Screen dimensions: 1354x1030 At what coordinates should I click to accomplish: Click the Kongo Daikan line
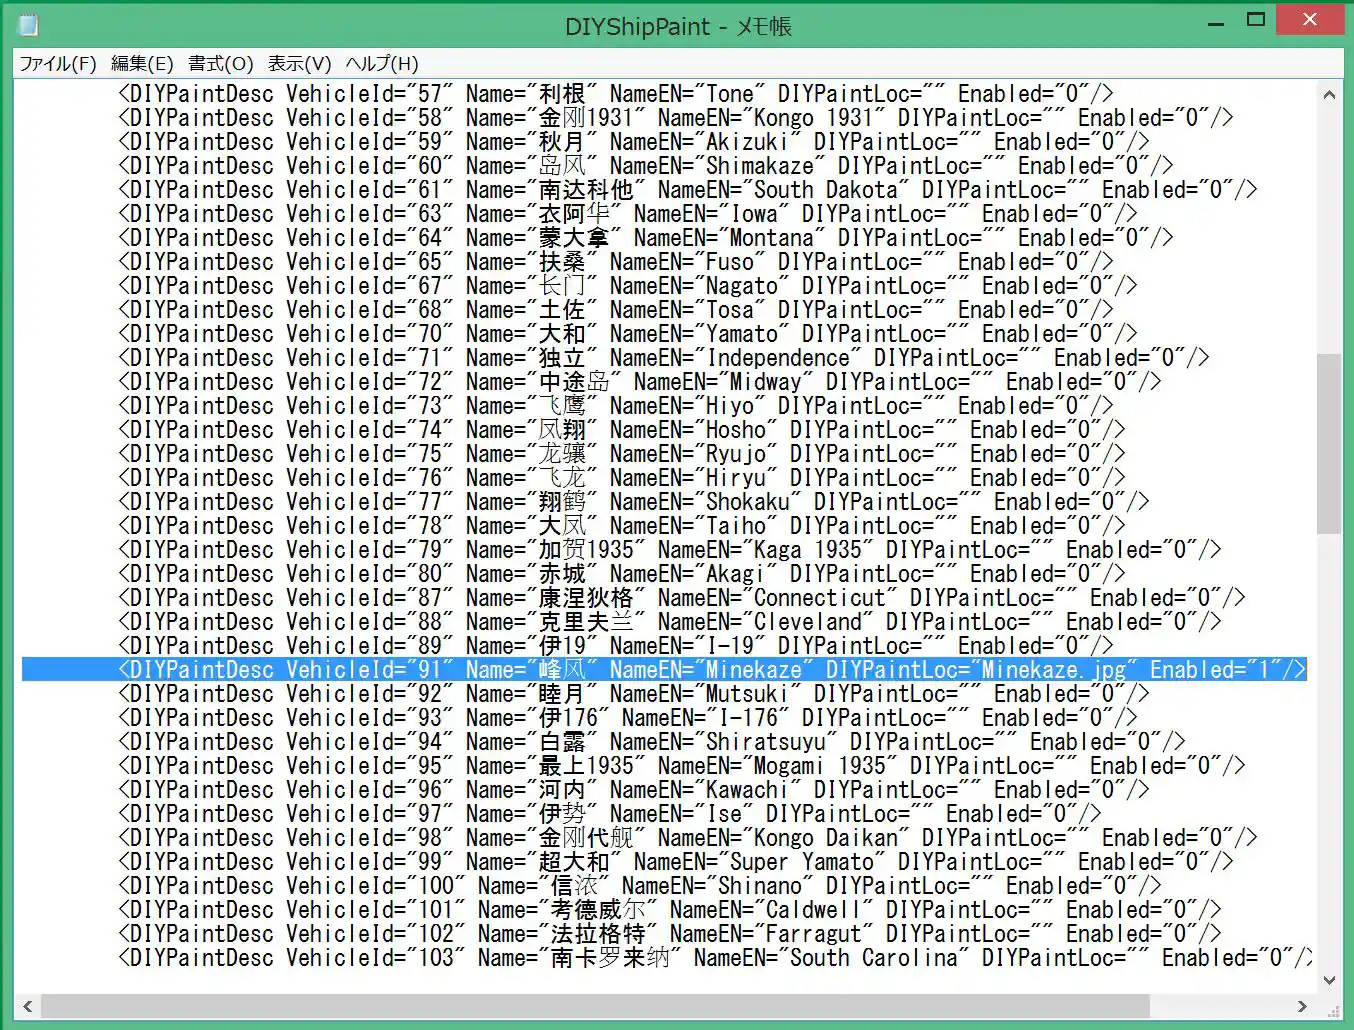687,838
